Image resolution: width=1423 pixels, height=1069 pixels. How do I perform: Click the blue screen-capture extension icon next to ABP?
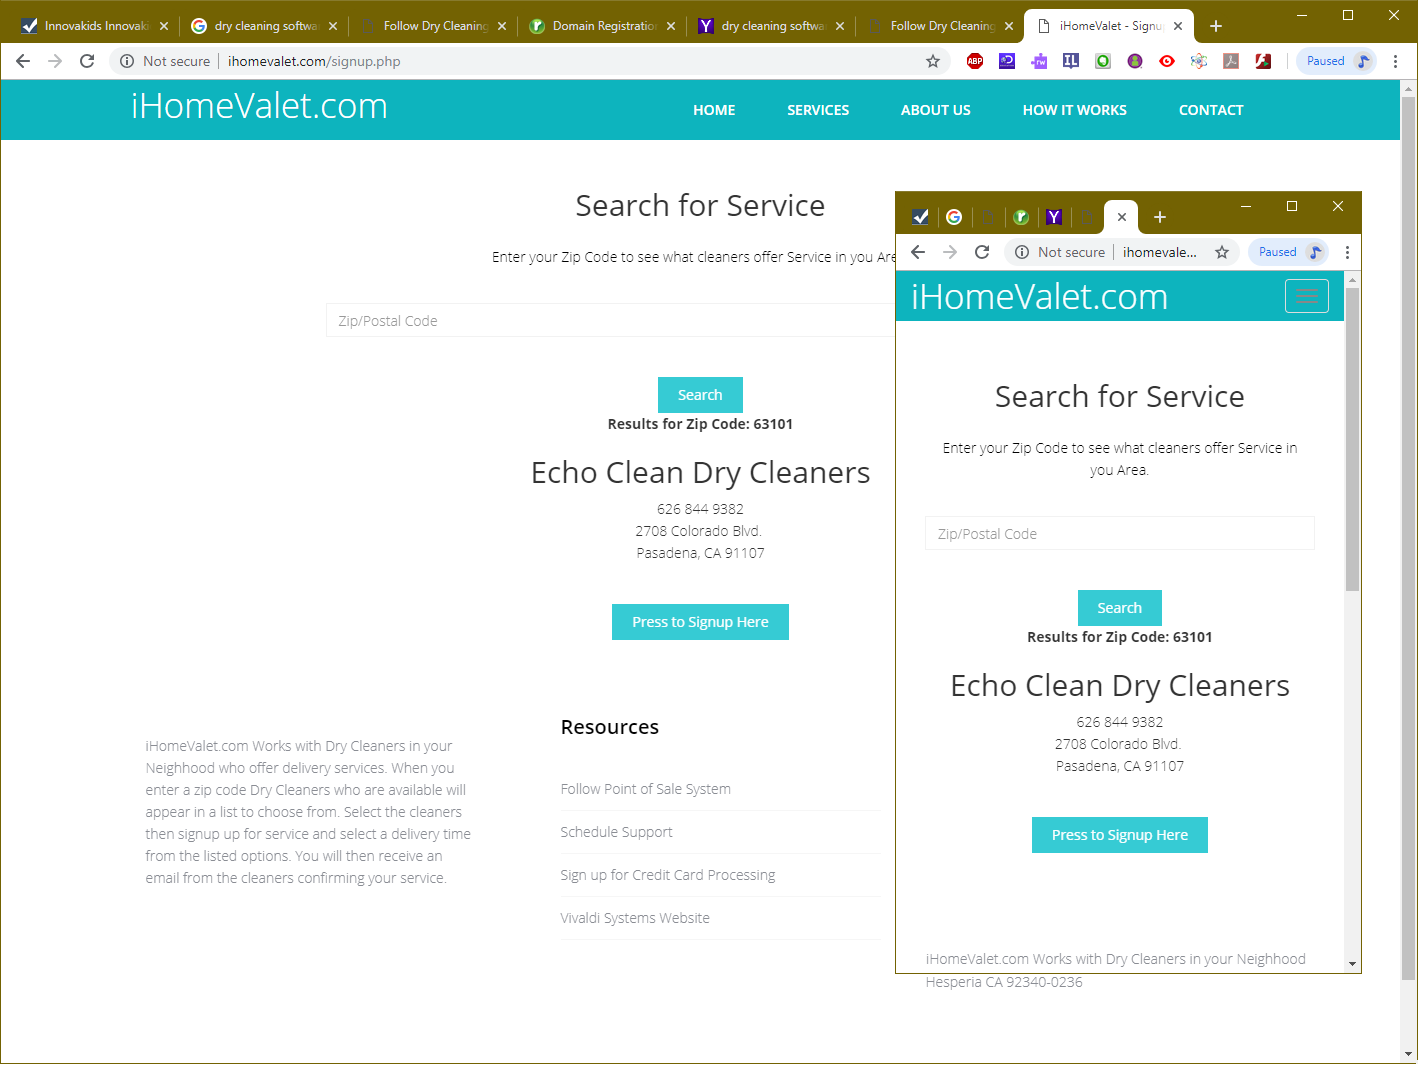coord(1007,61)
